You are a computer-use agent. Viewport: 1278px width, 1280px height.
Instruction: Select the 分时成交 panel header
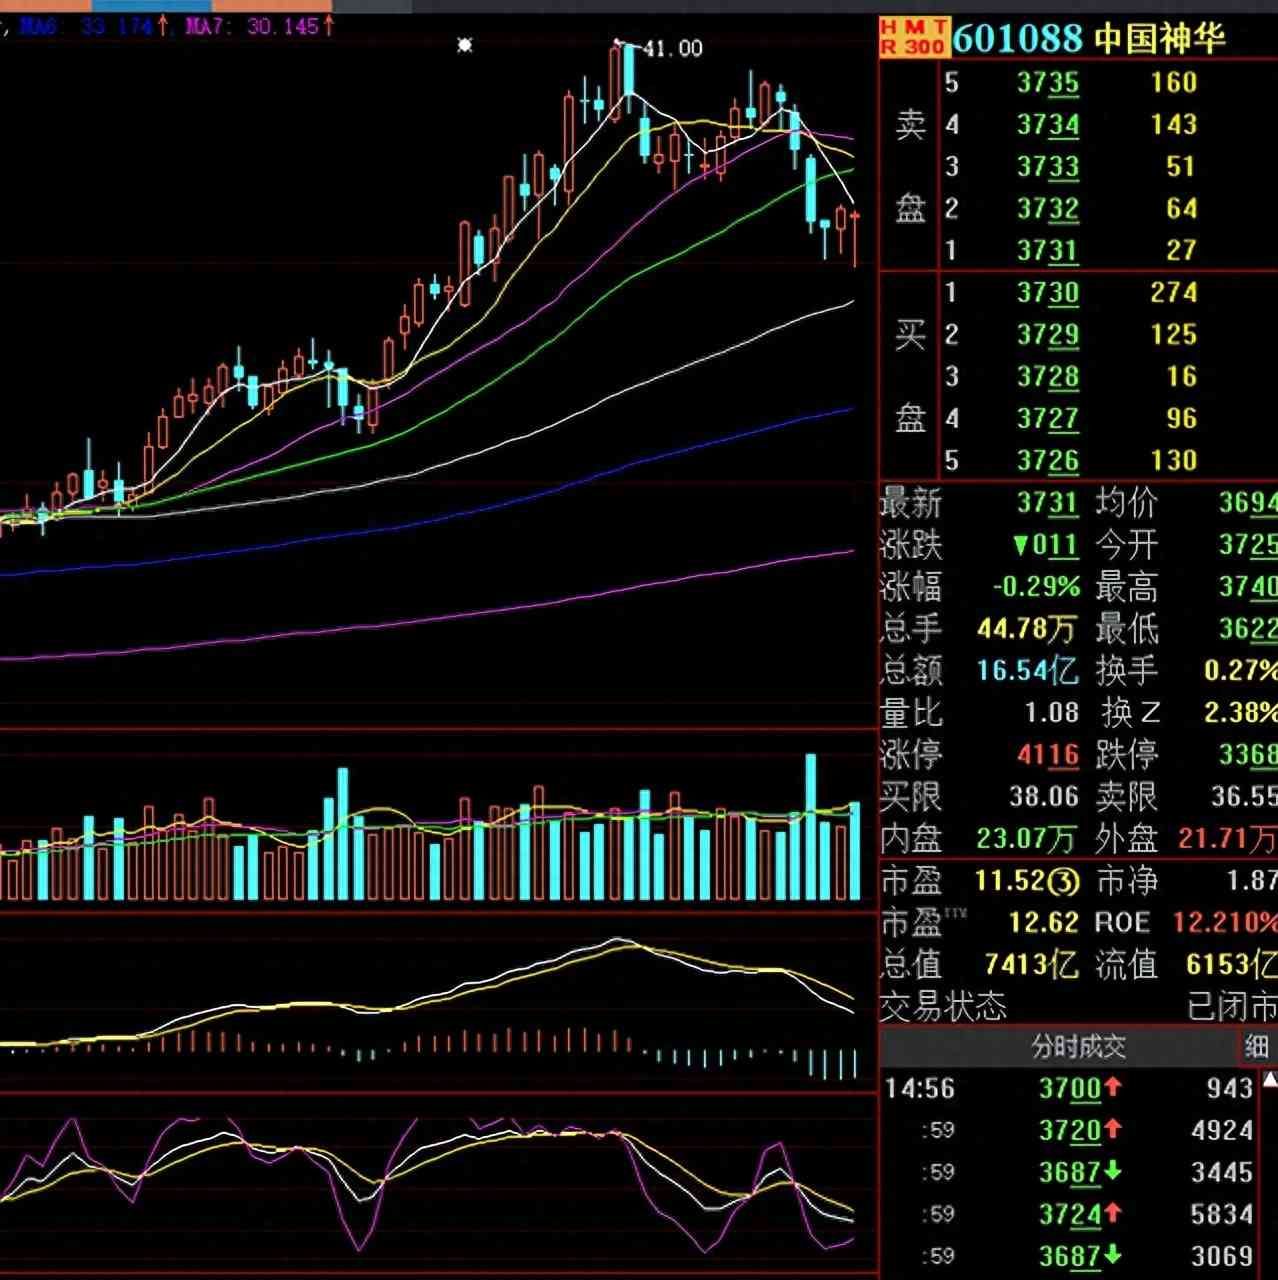(1078, 1047)
